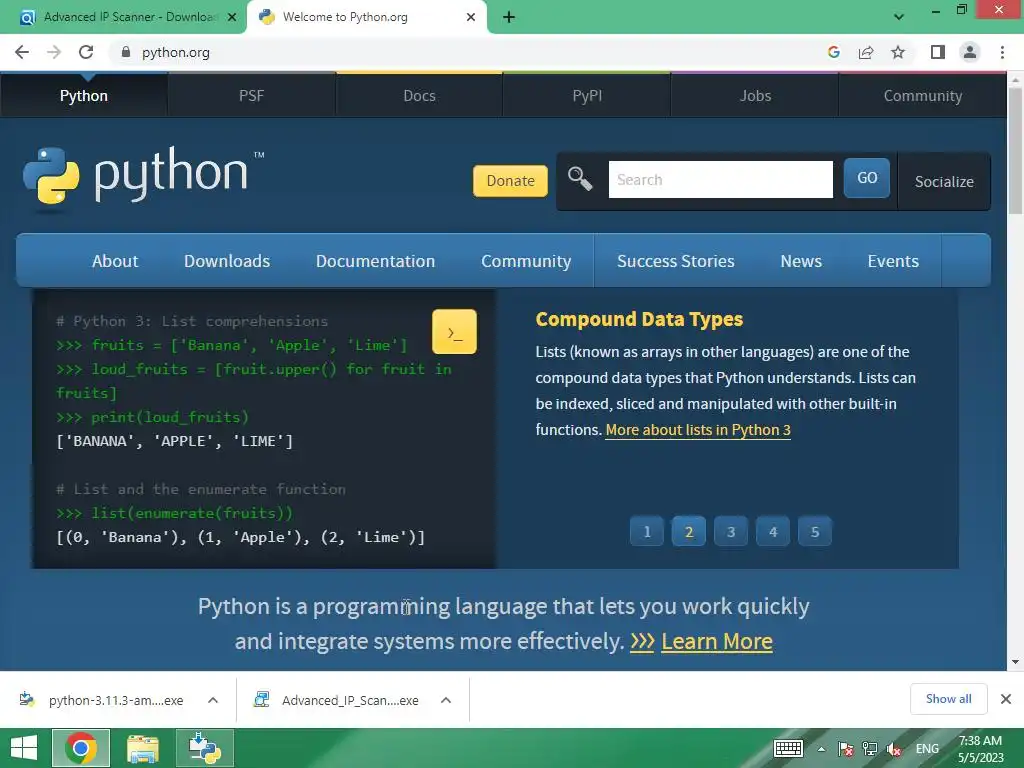Switch to slide 5
Viewport: 1024px width, 768px height.
pos(814,532)
